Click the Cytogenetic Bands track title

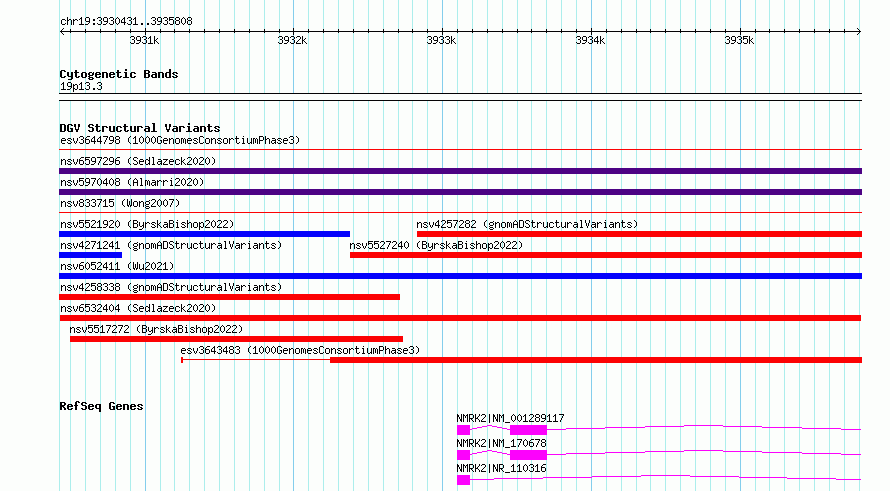point(119,74)
